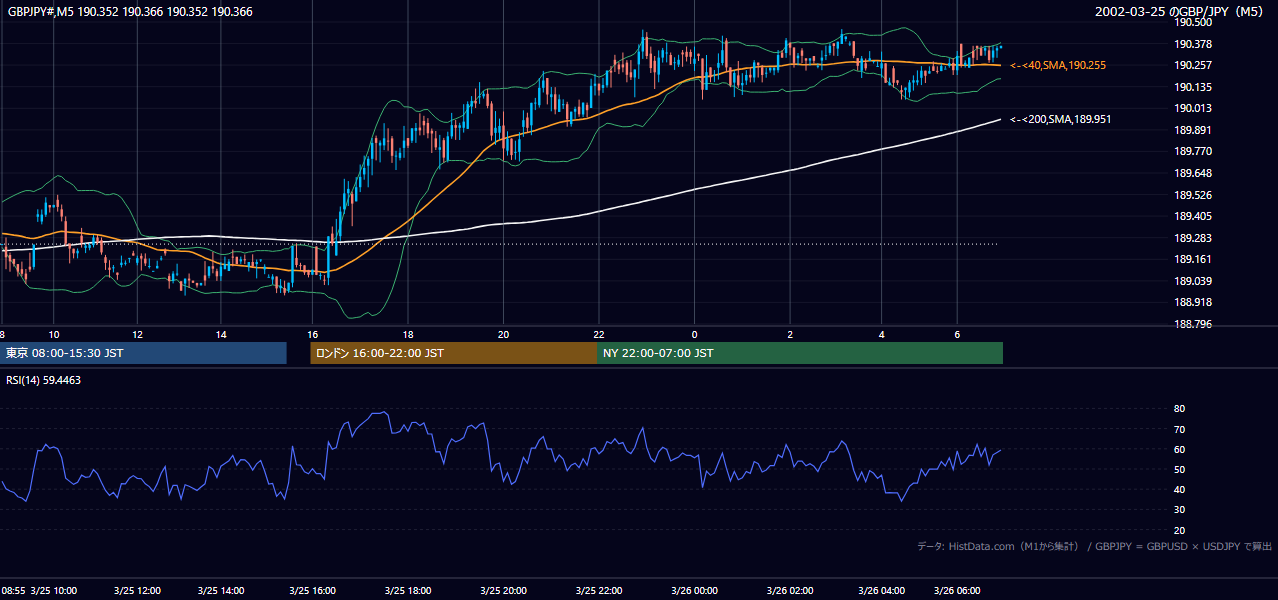Click the 3/25 14:00 time axis label
Viewport: 1278px width, 600px height.
tap(221, 590)
